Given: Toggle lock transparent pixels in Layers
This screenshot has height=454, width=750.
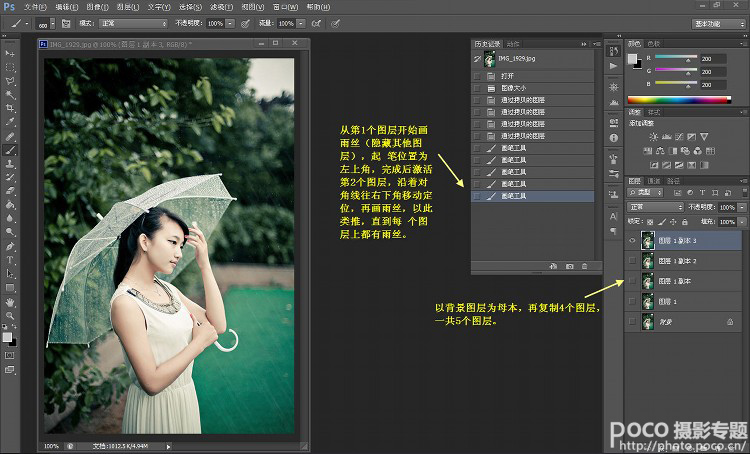Looking at the screenshot, I should (650, 222).
